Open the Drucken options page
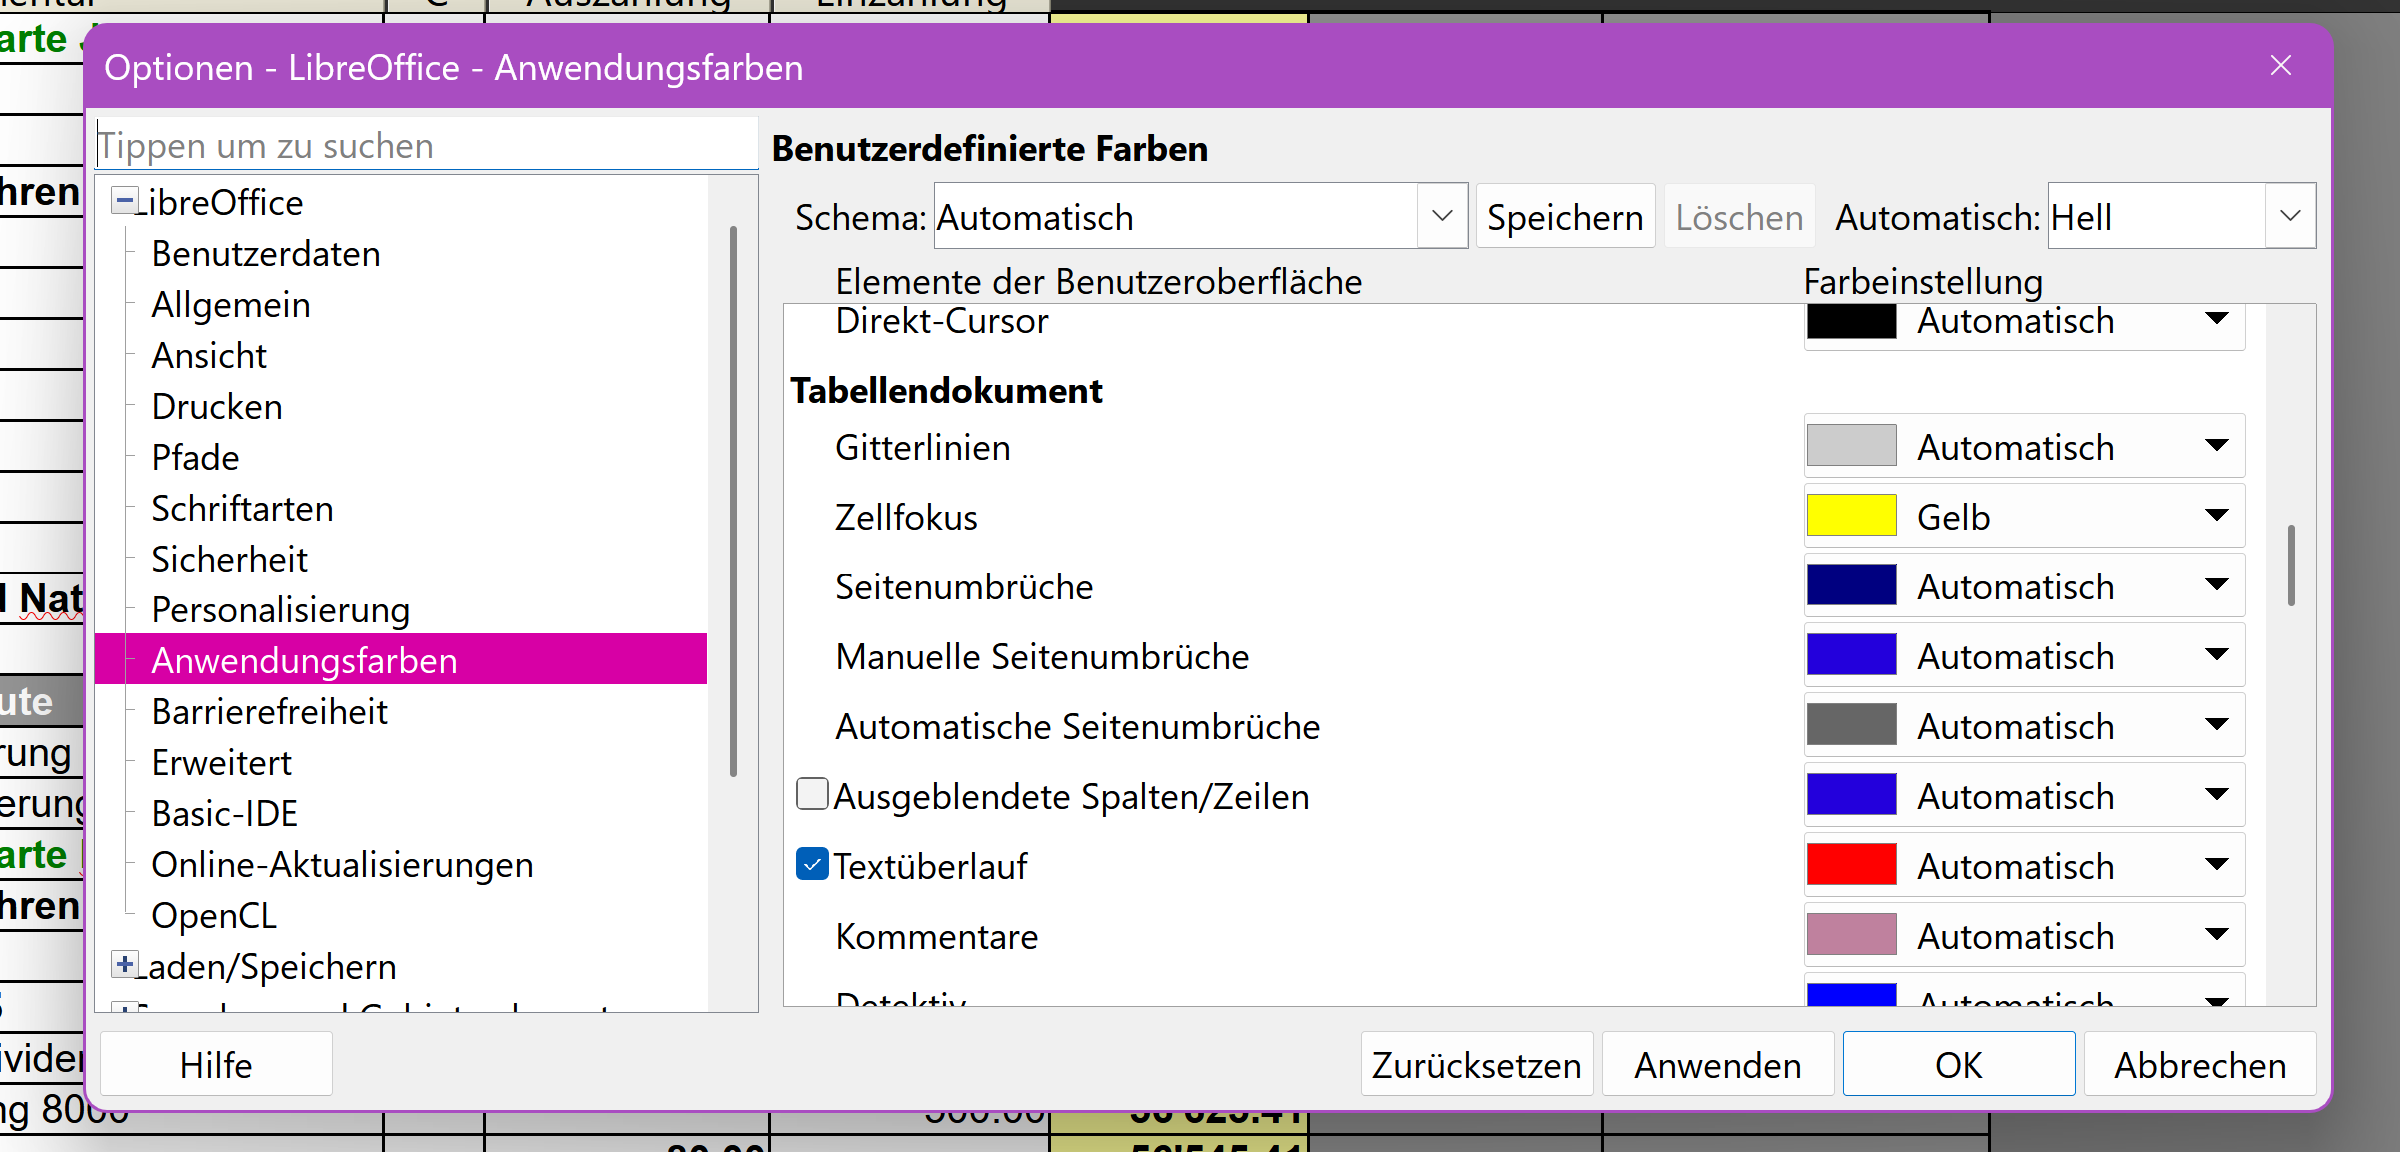 [x=217, y=407]
